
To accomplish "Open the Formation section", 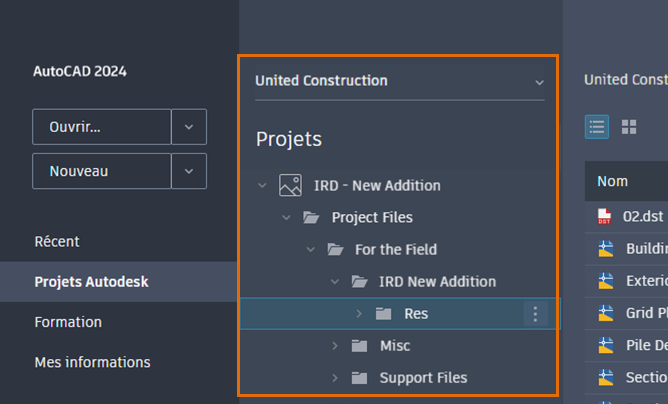I will pyautogui.click(x=68, y=322).
